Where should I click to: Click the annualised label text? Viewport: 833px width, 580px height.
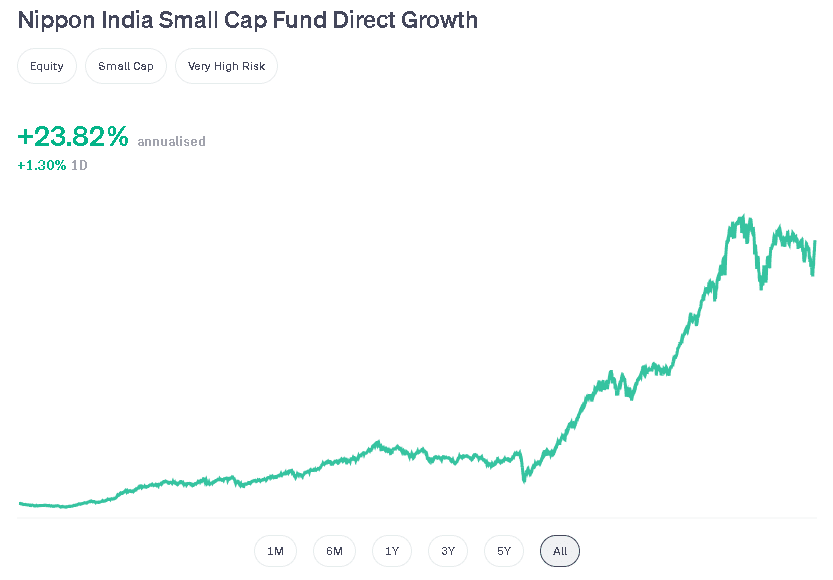pos(171,142)
